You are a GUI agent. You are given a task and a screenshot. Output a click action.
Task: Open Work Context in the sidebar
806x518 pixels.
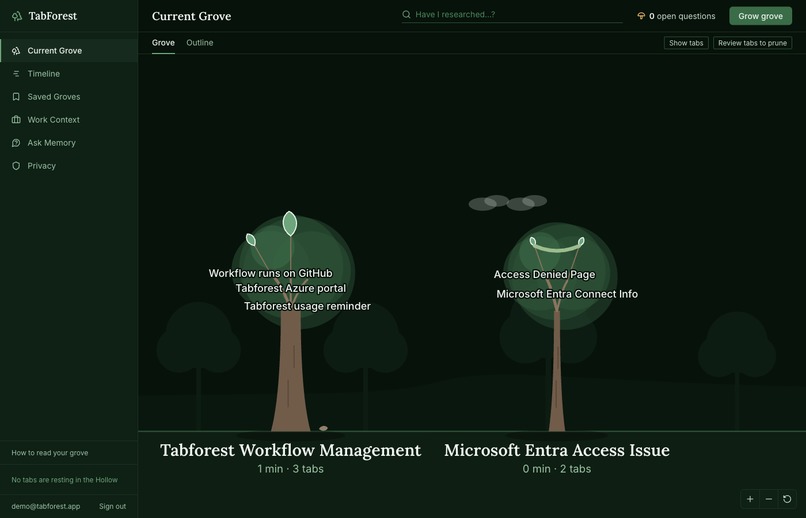pos(69,120)
